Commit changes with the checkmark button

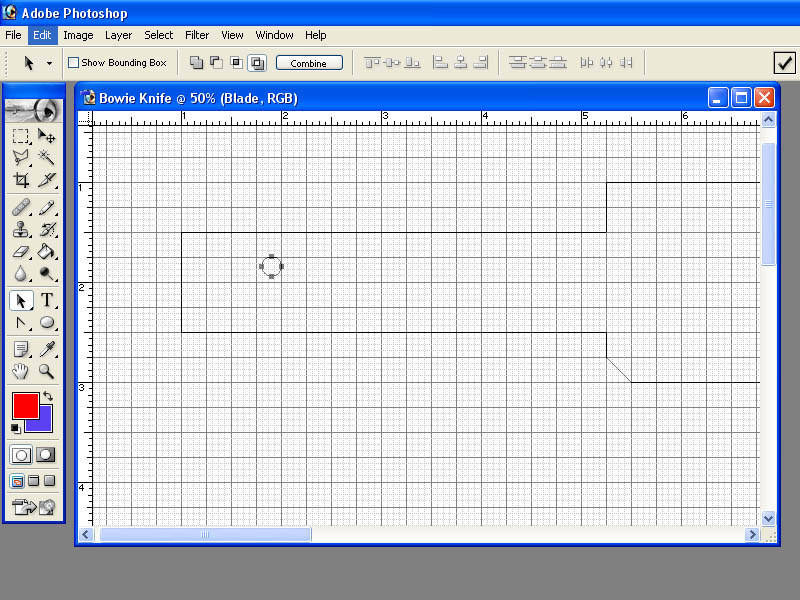(x=784, y=63)
